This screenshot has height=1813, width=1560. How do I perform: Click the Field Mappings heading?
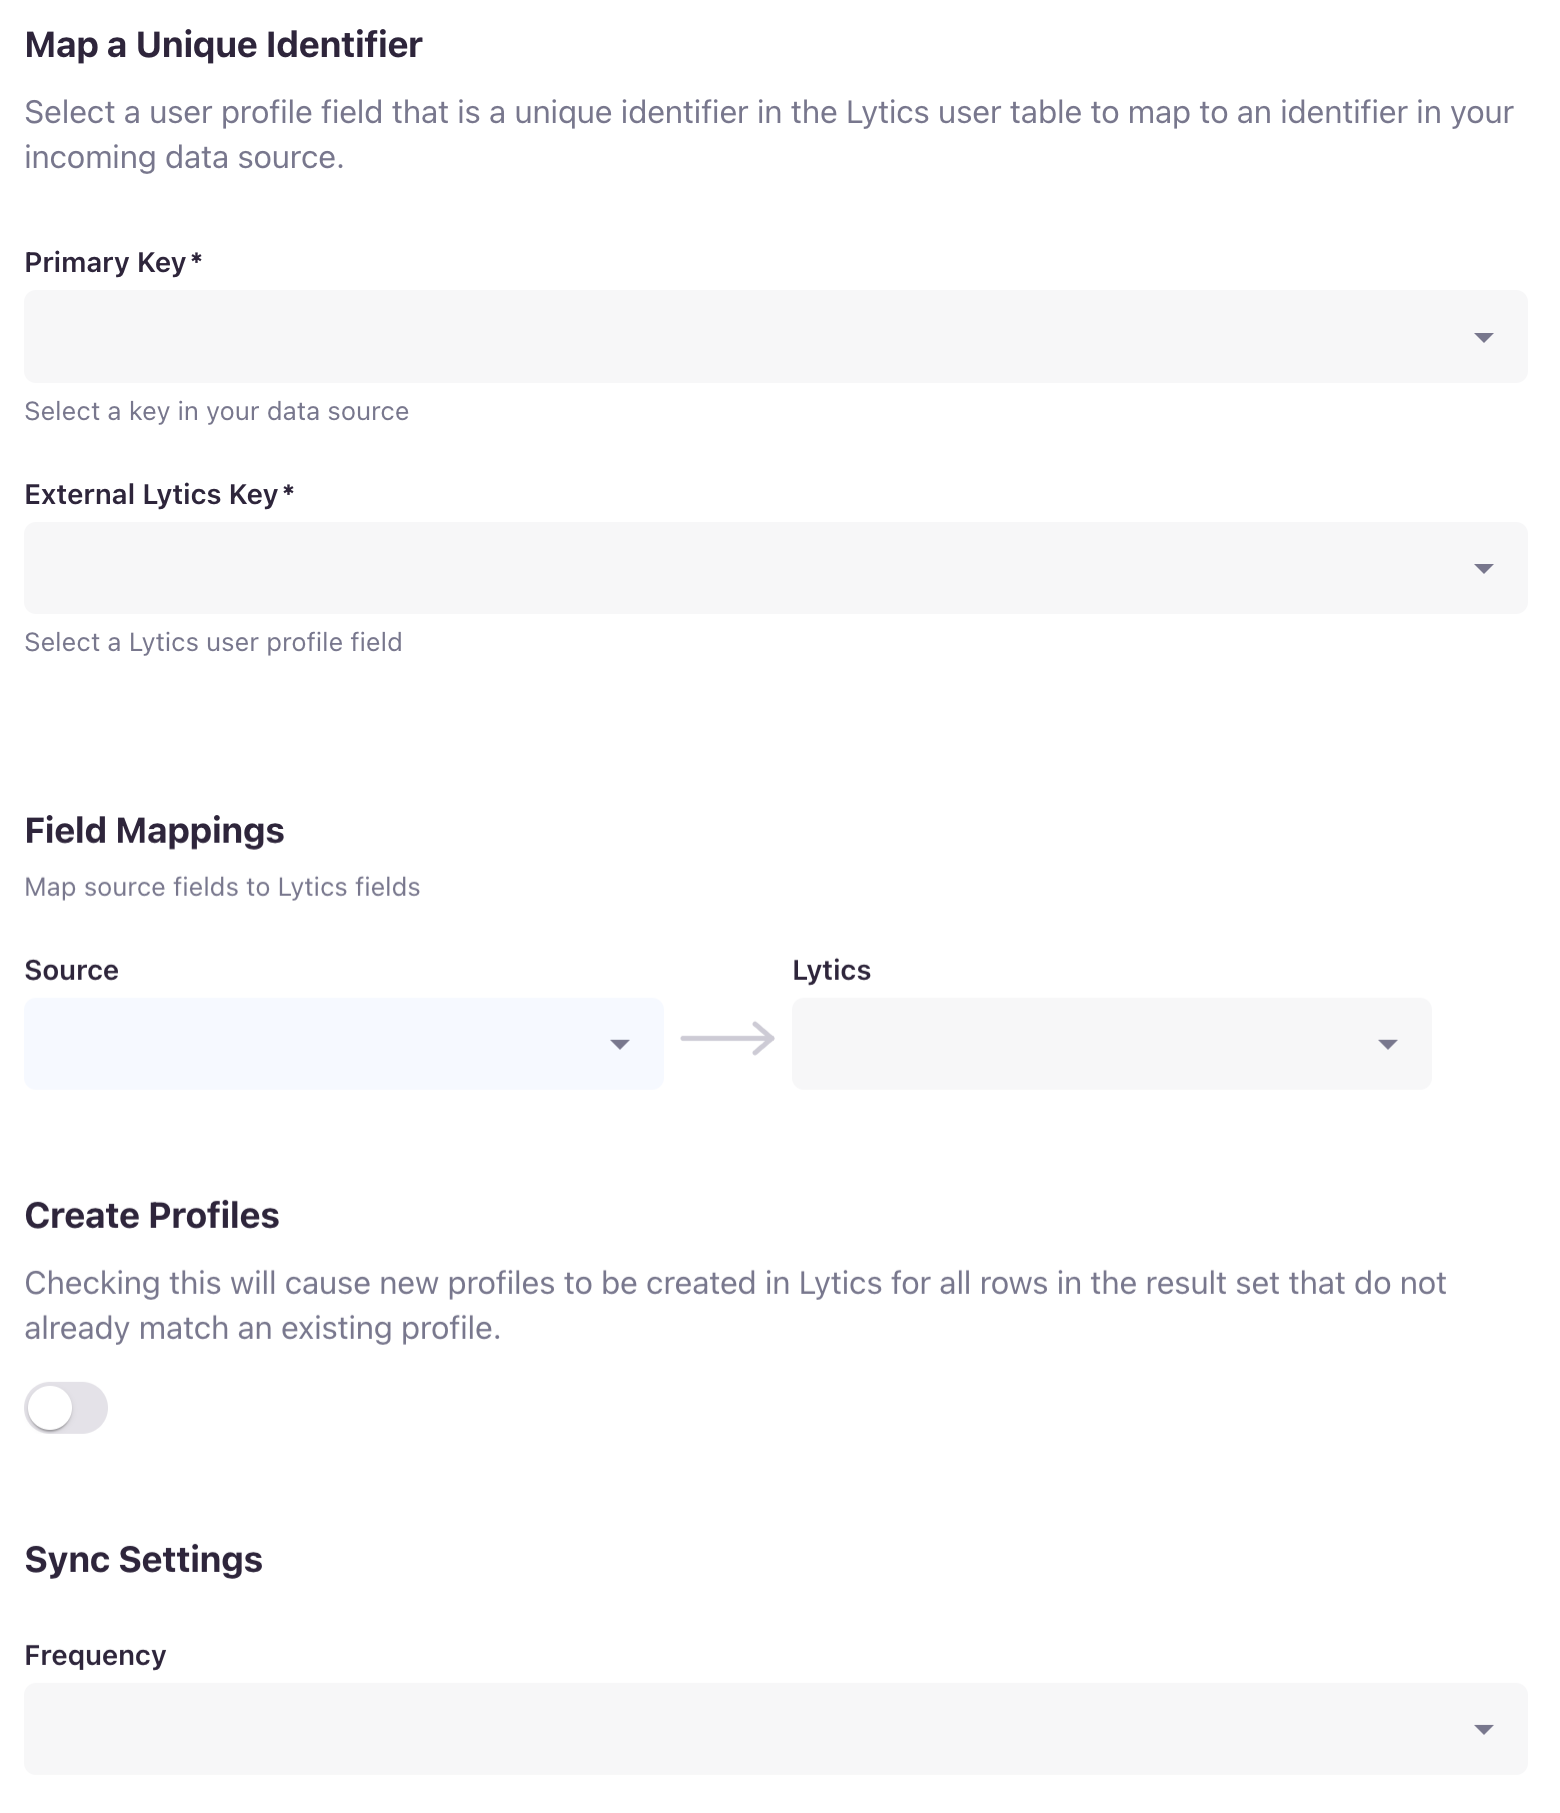(x=154, y=831)
